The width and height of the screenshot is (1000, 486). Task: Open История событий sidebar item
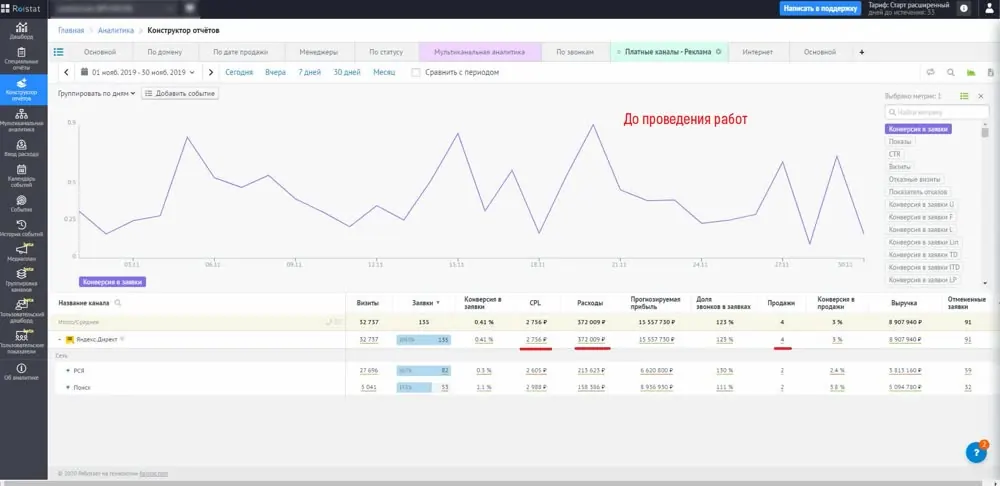coord(22,228)
